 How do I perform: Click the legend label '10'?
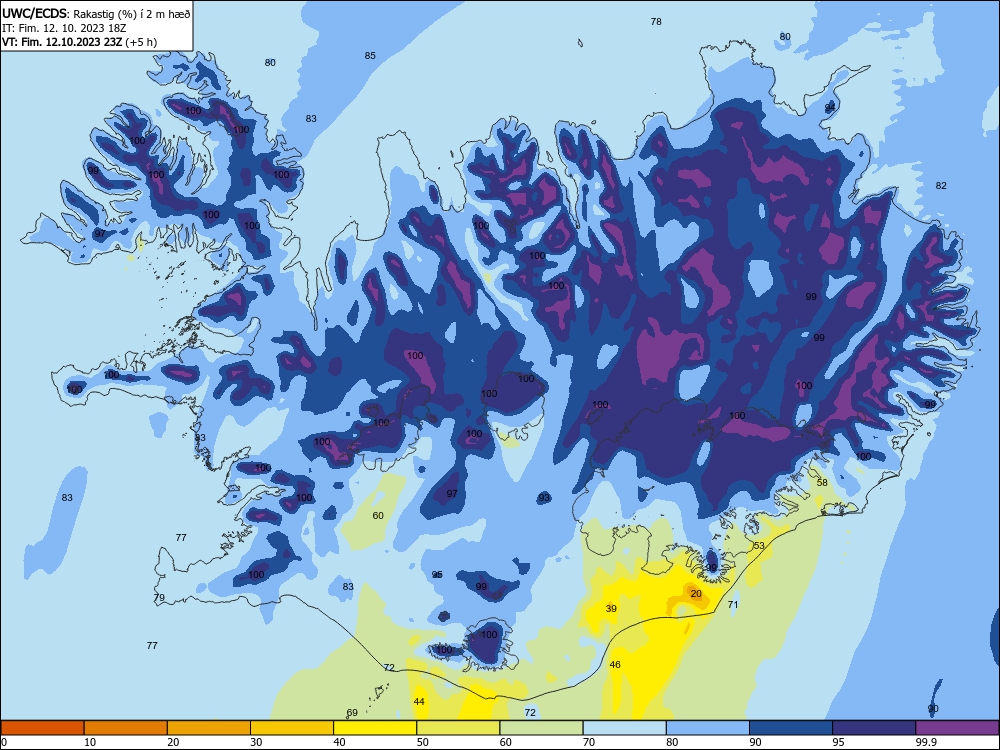pos(90,742)
